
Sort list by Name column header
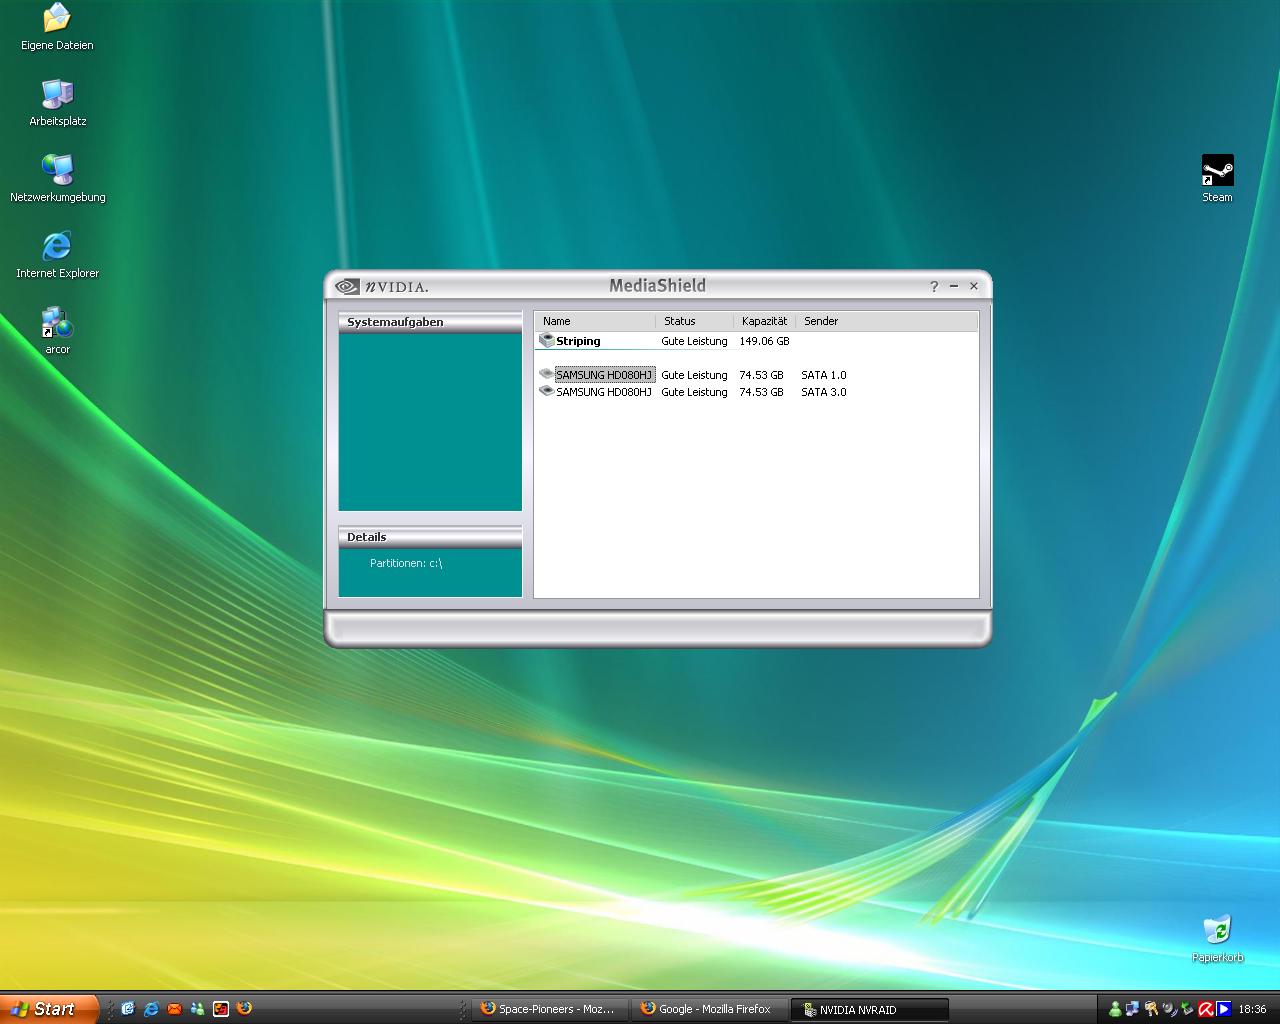click(x=596, y=321)
